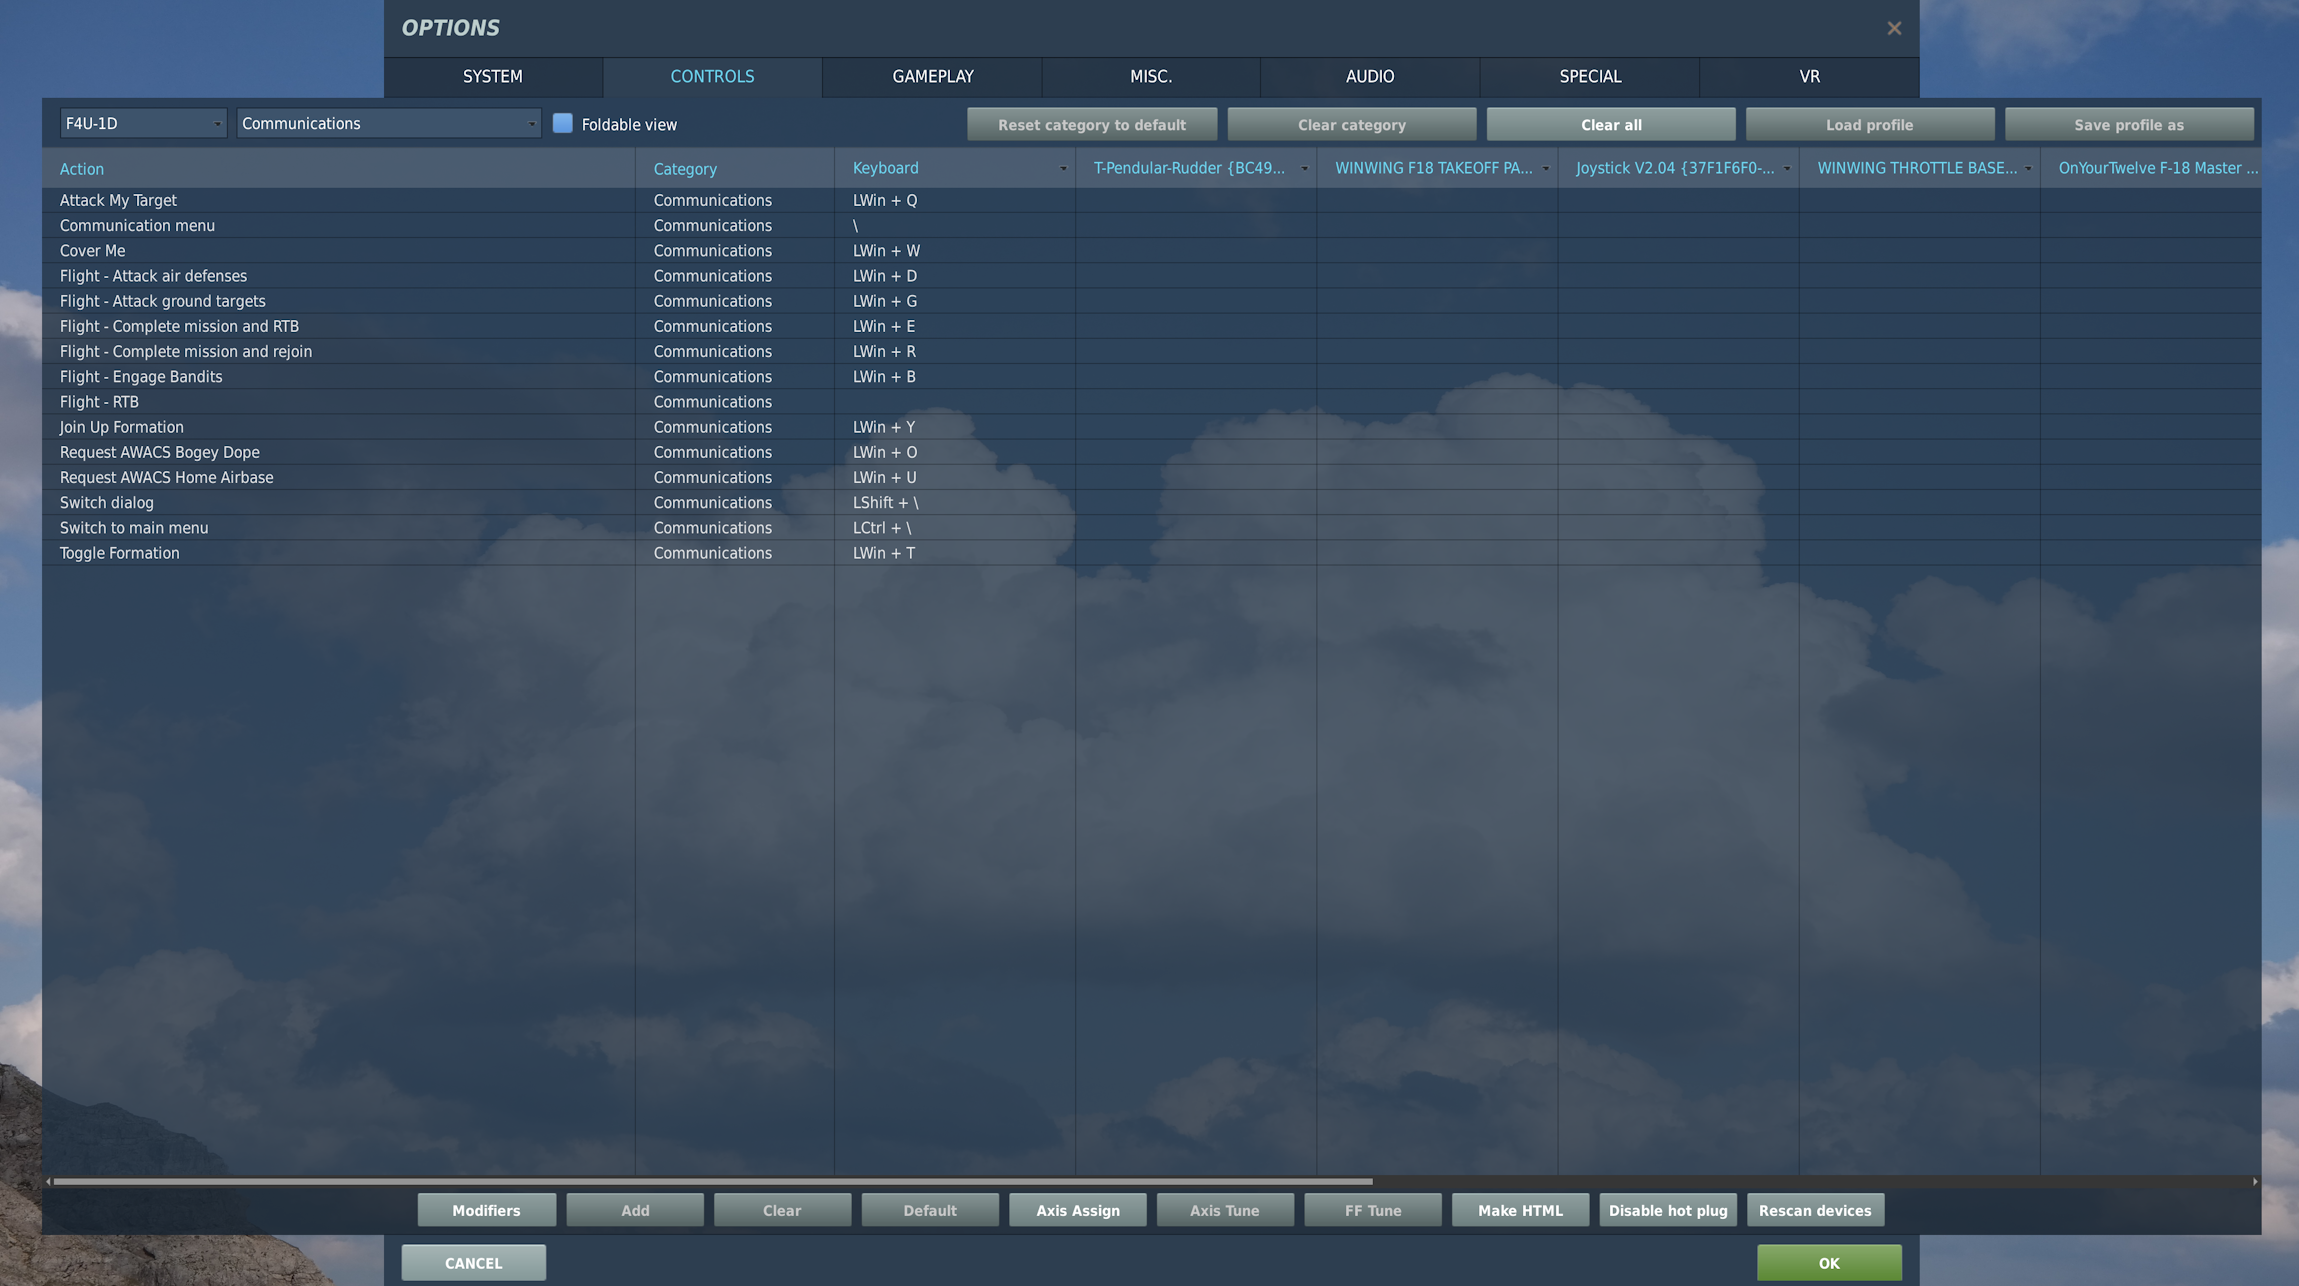2299x1286 pixels.
Task: Select Flight - Engage Bandits row
Action: (1151, 376)
